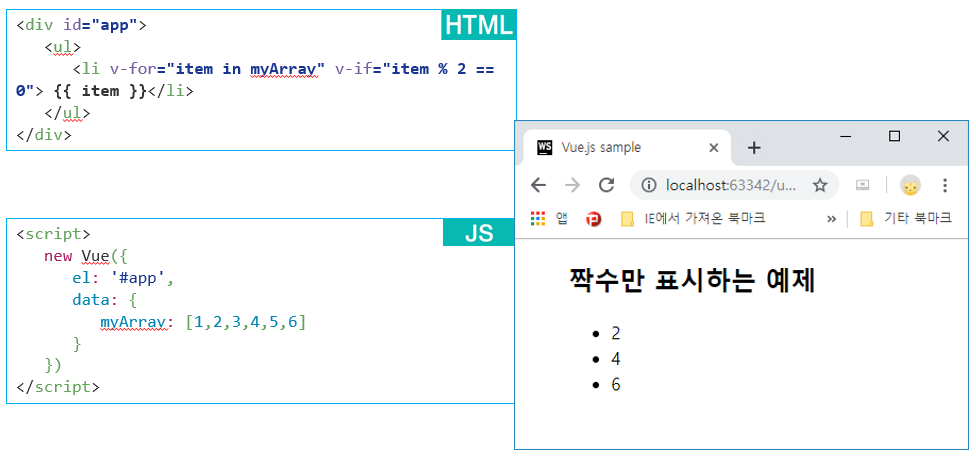
Task: Click list item 6 on the page
Action: [616, 385]
